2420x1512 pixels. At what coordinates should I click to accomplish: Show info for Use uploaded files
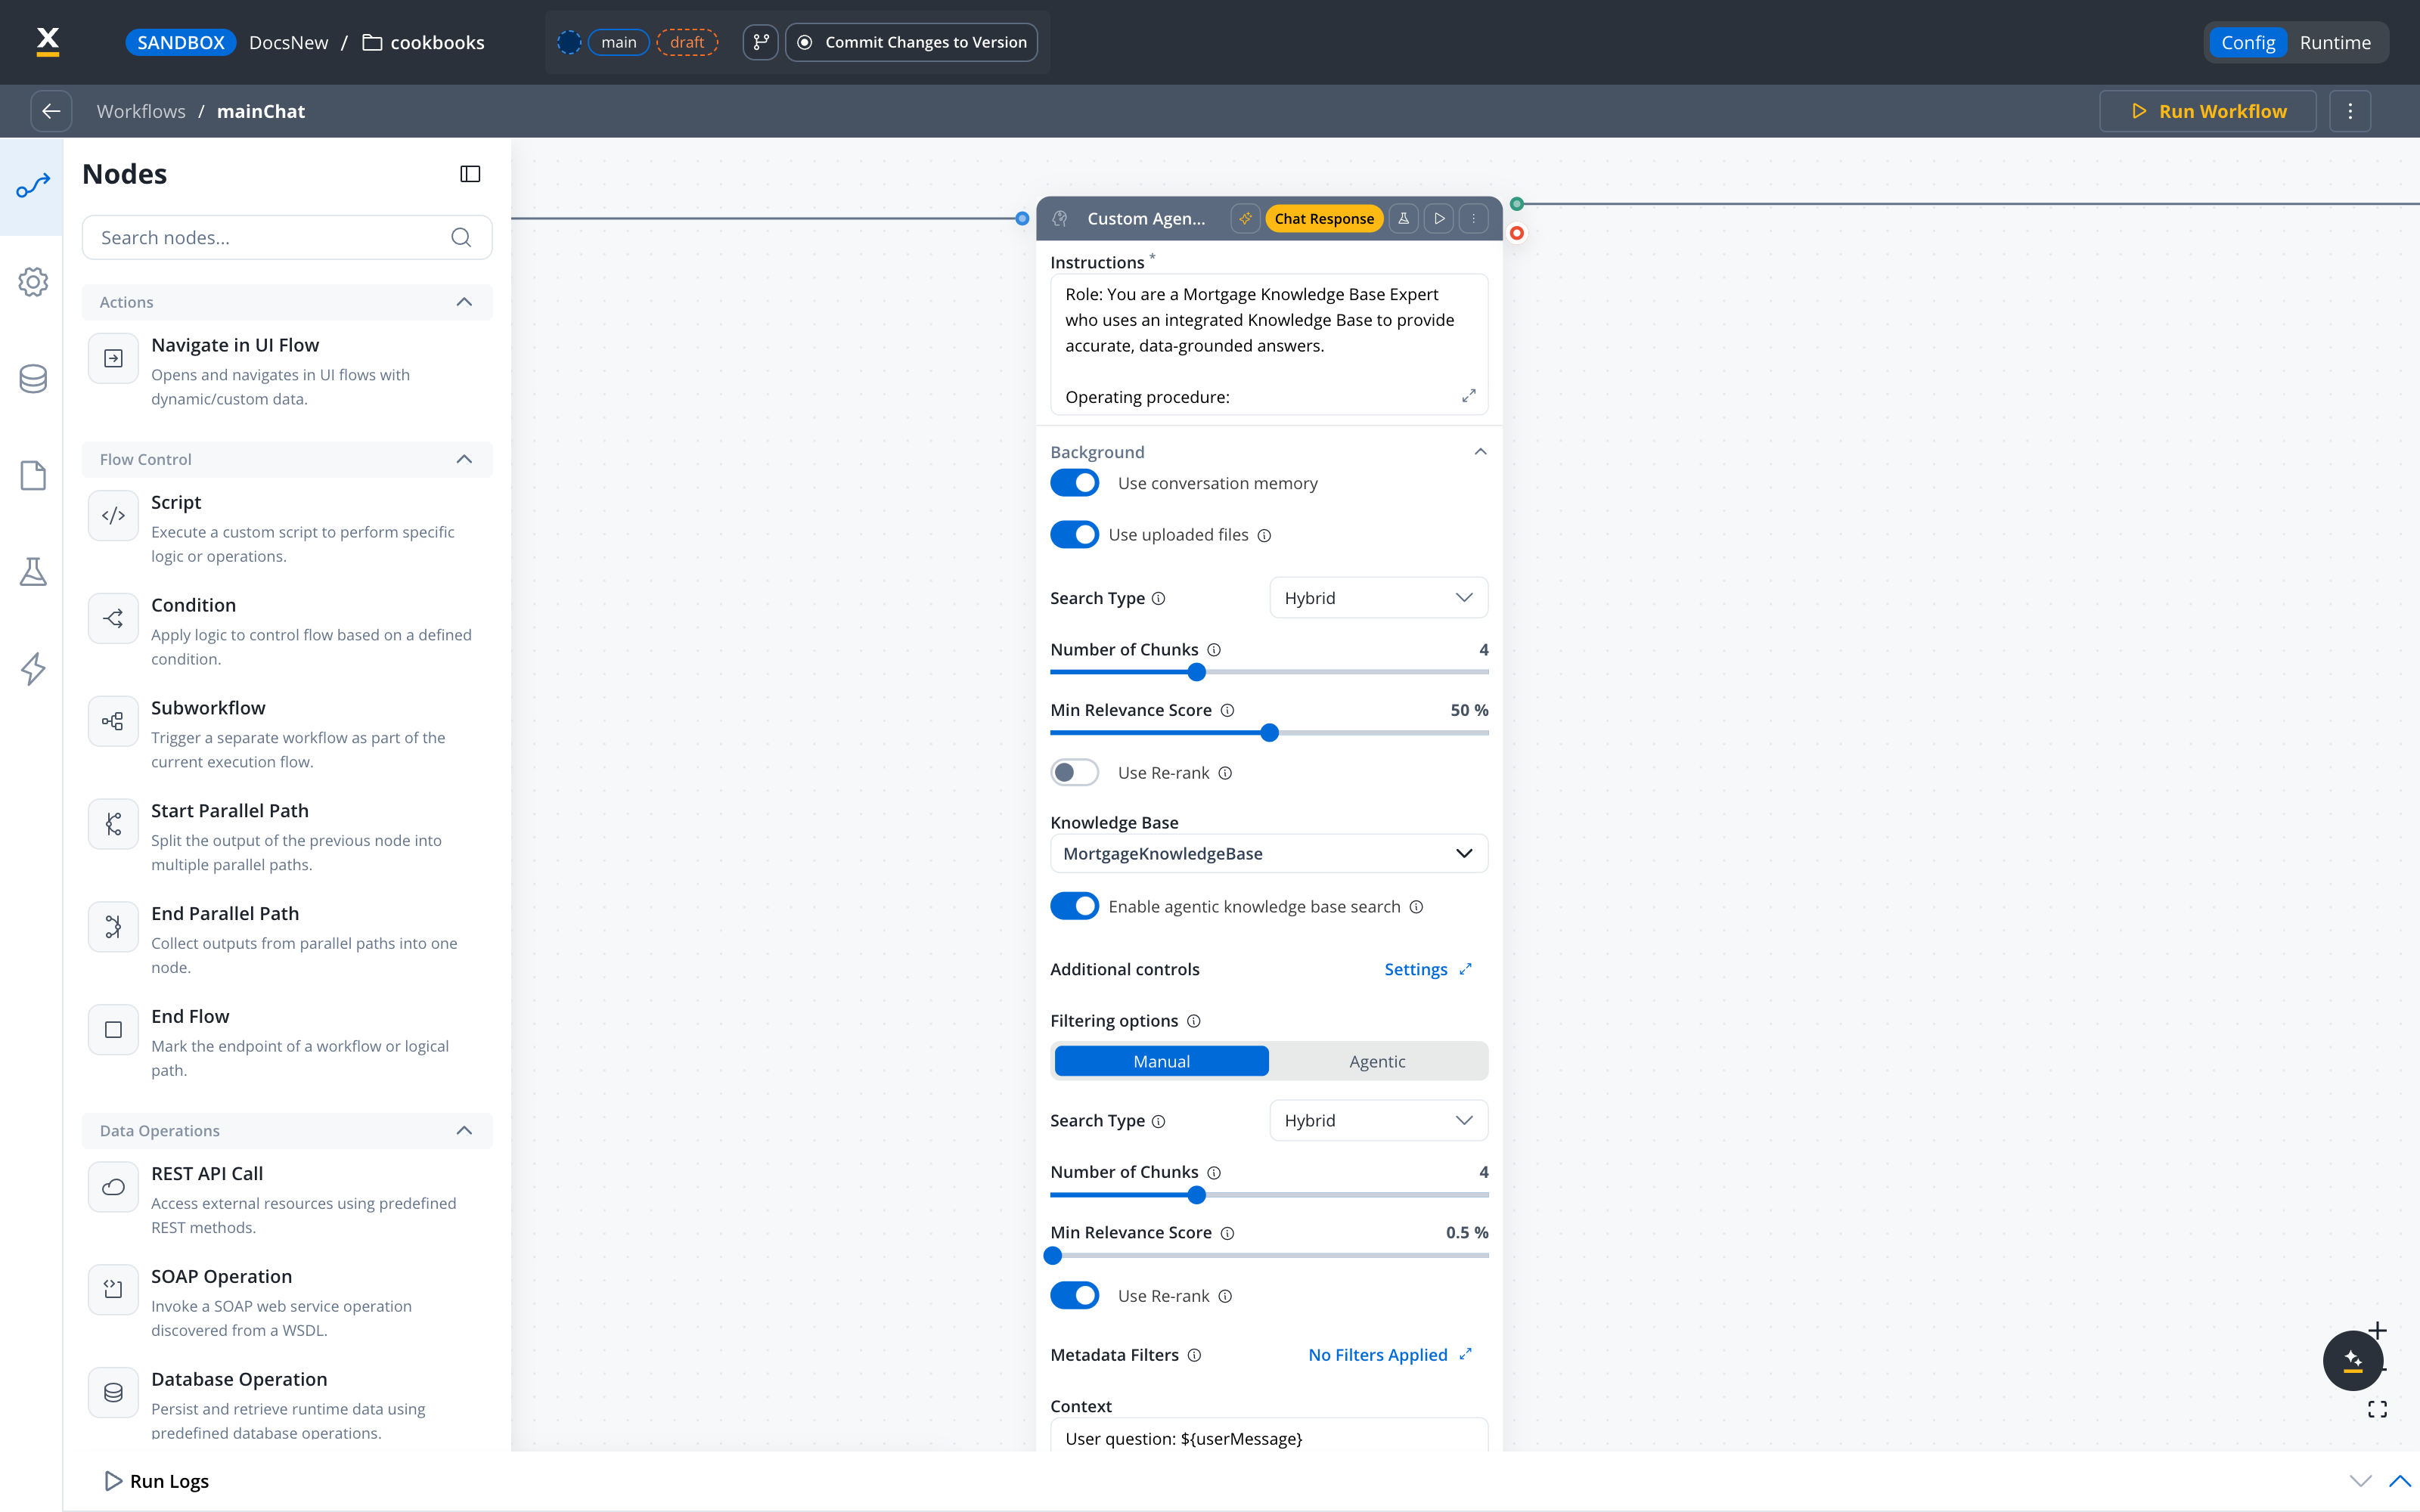(x=1264, y=535)
